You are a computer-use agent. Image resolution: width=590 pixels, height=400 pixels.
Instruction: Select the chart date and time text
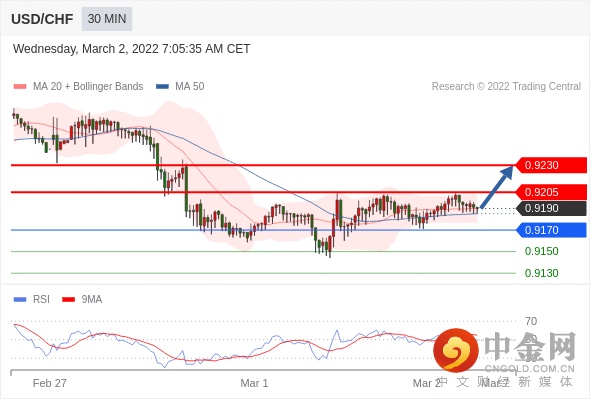point(131,49)
